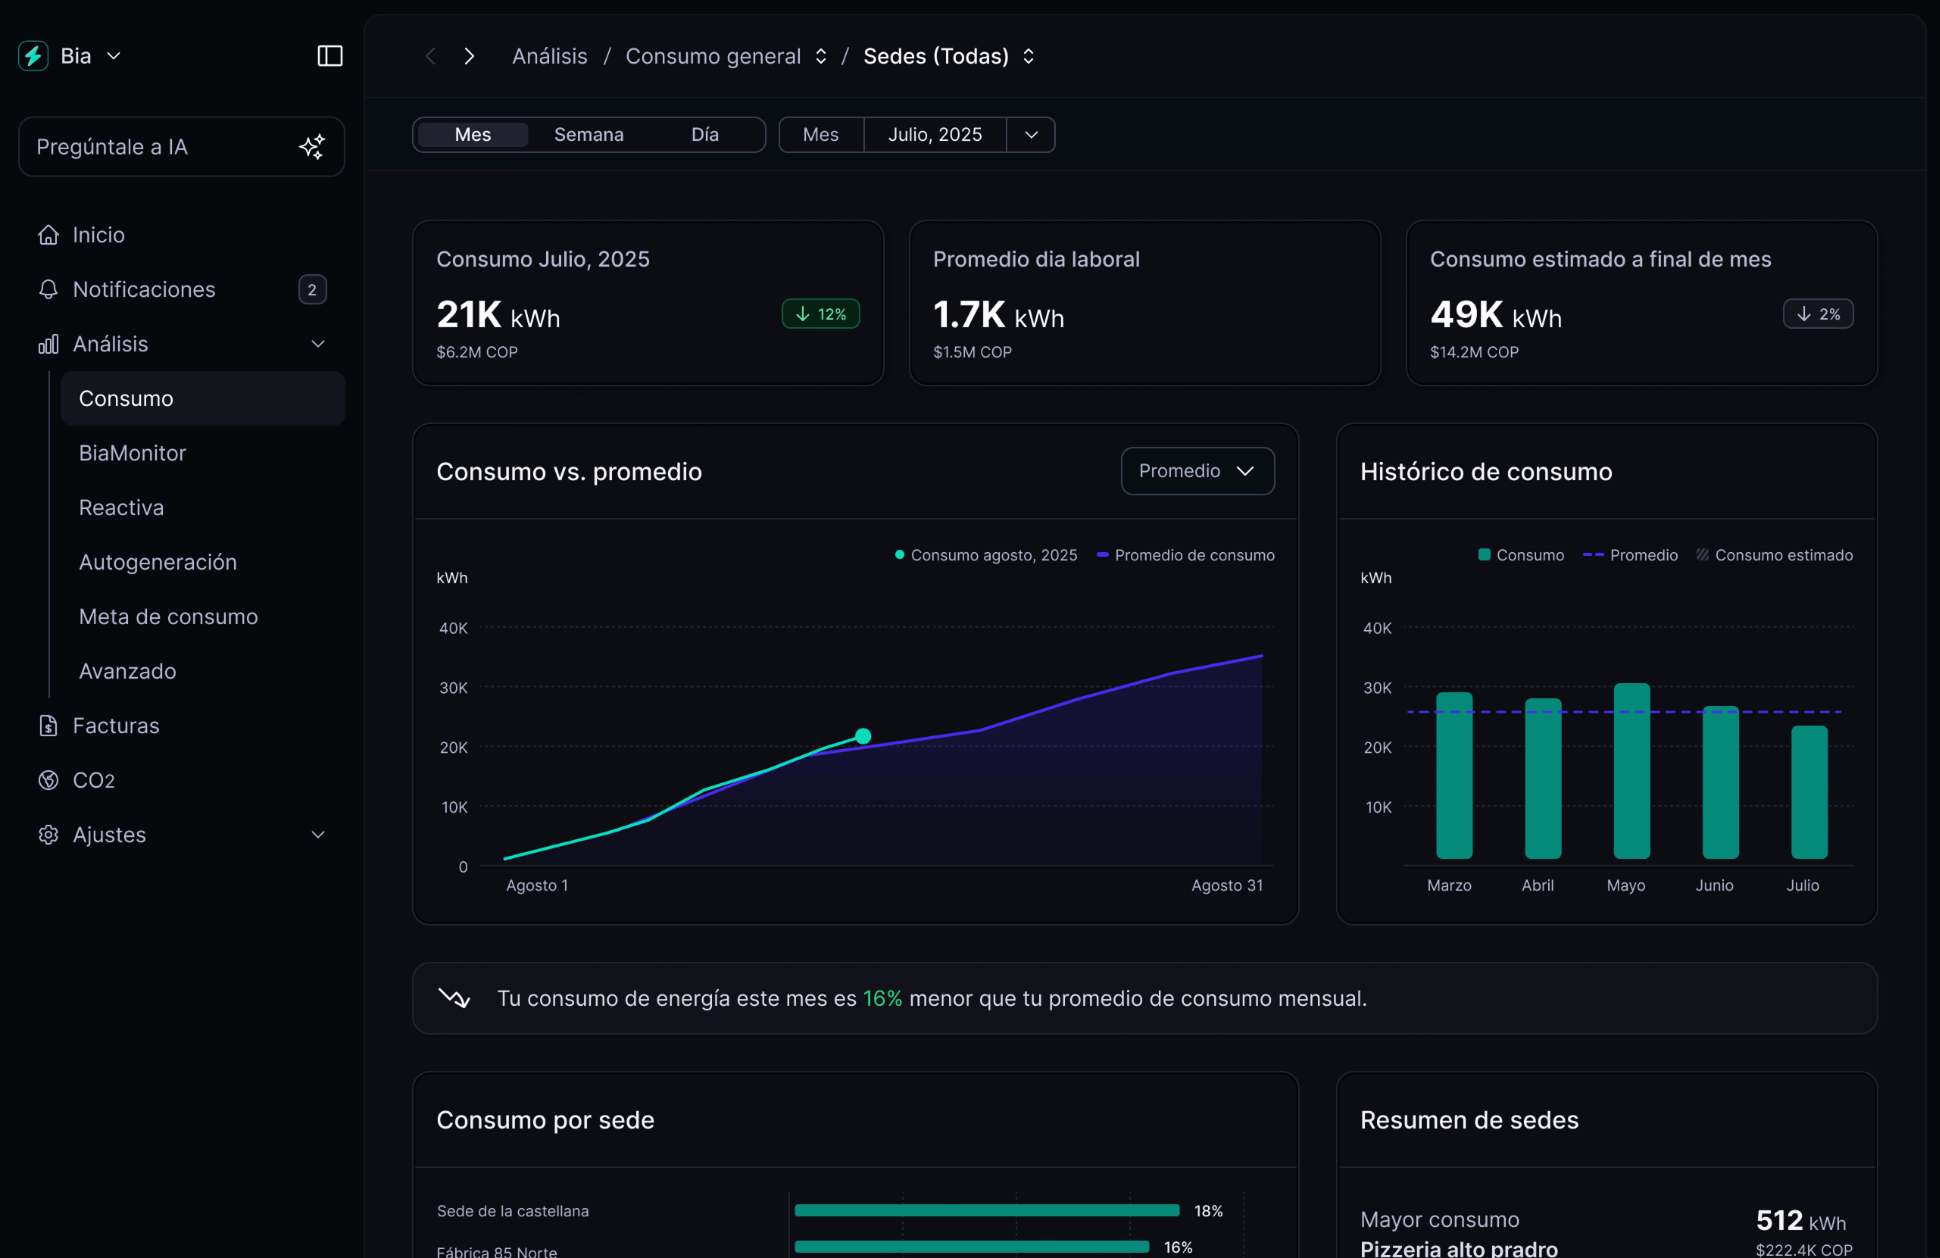Click the Análisis bar chart icon

(x=48, y=343)
